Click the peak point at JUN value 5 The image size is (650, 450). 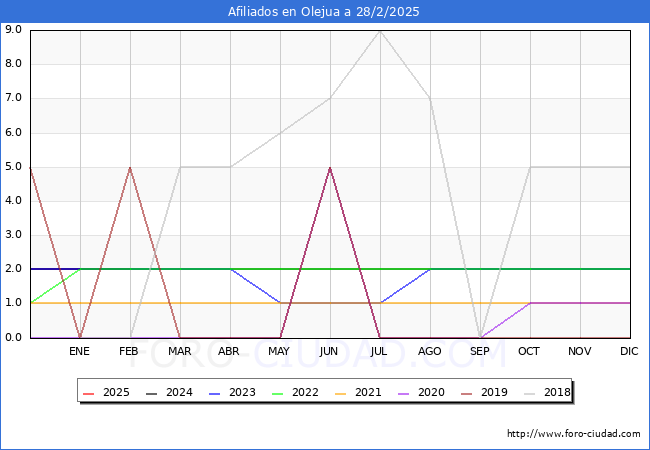[x=330, y=167]
